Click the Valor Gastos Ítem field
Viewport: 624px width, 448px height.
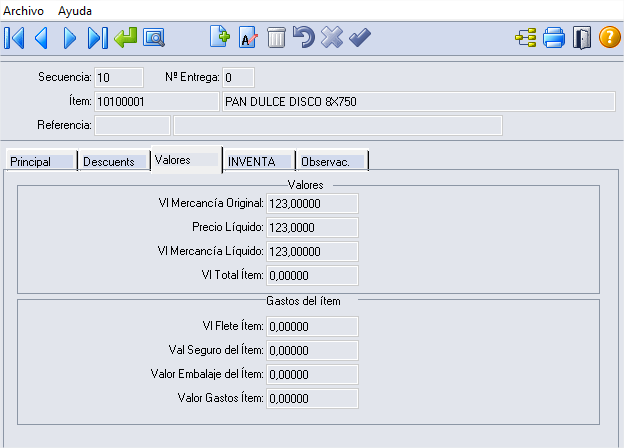(312, 398)
